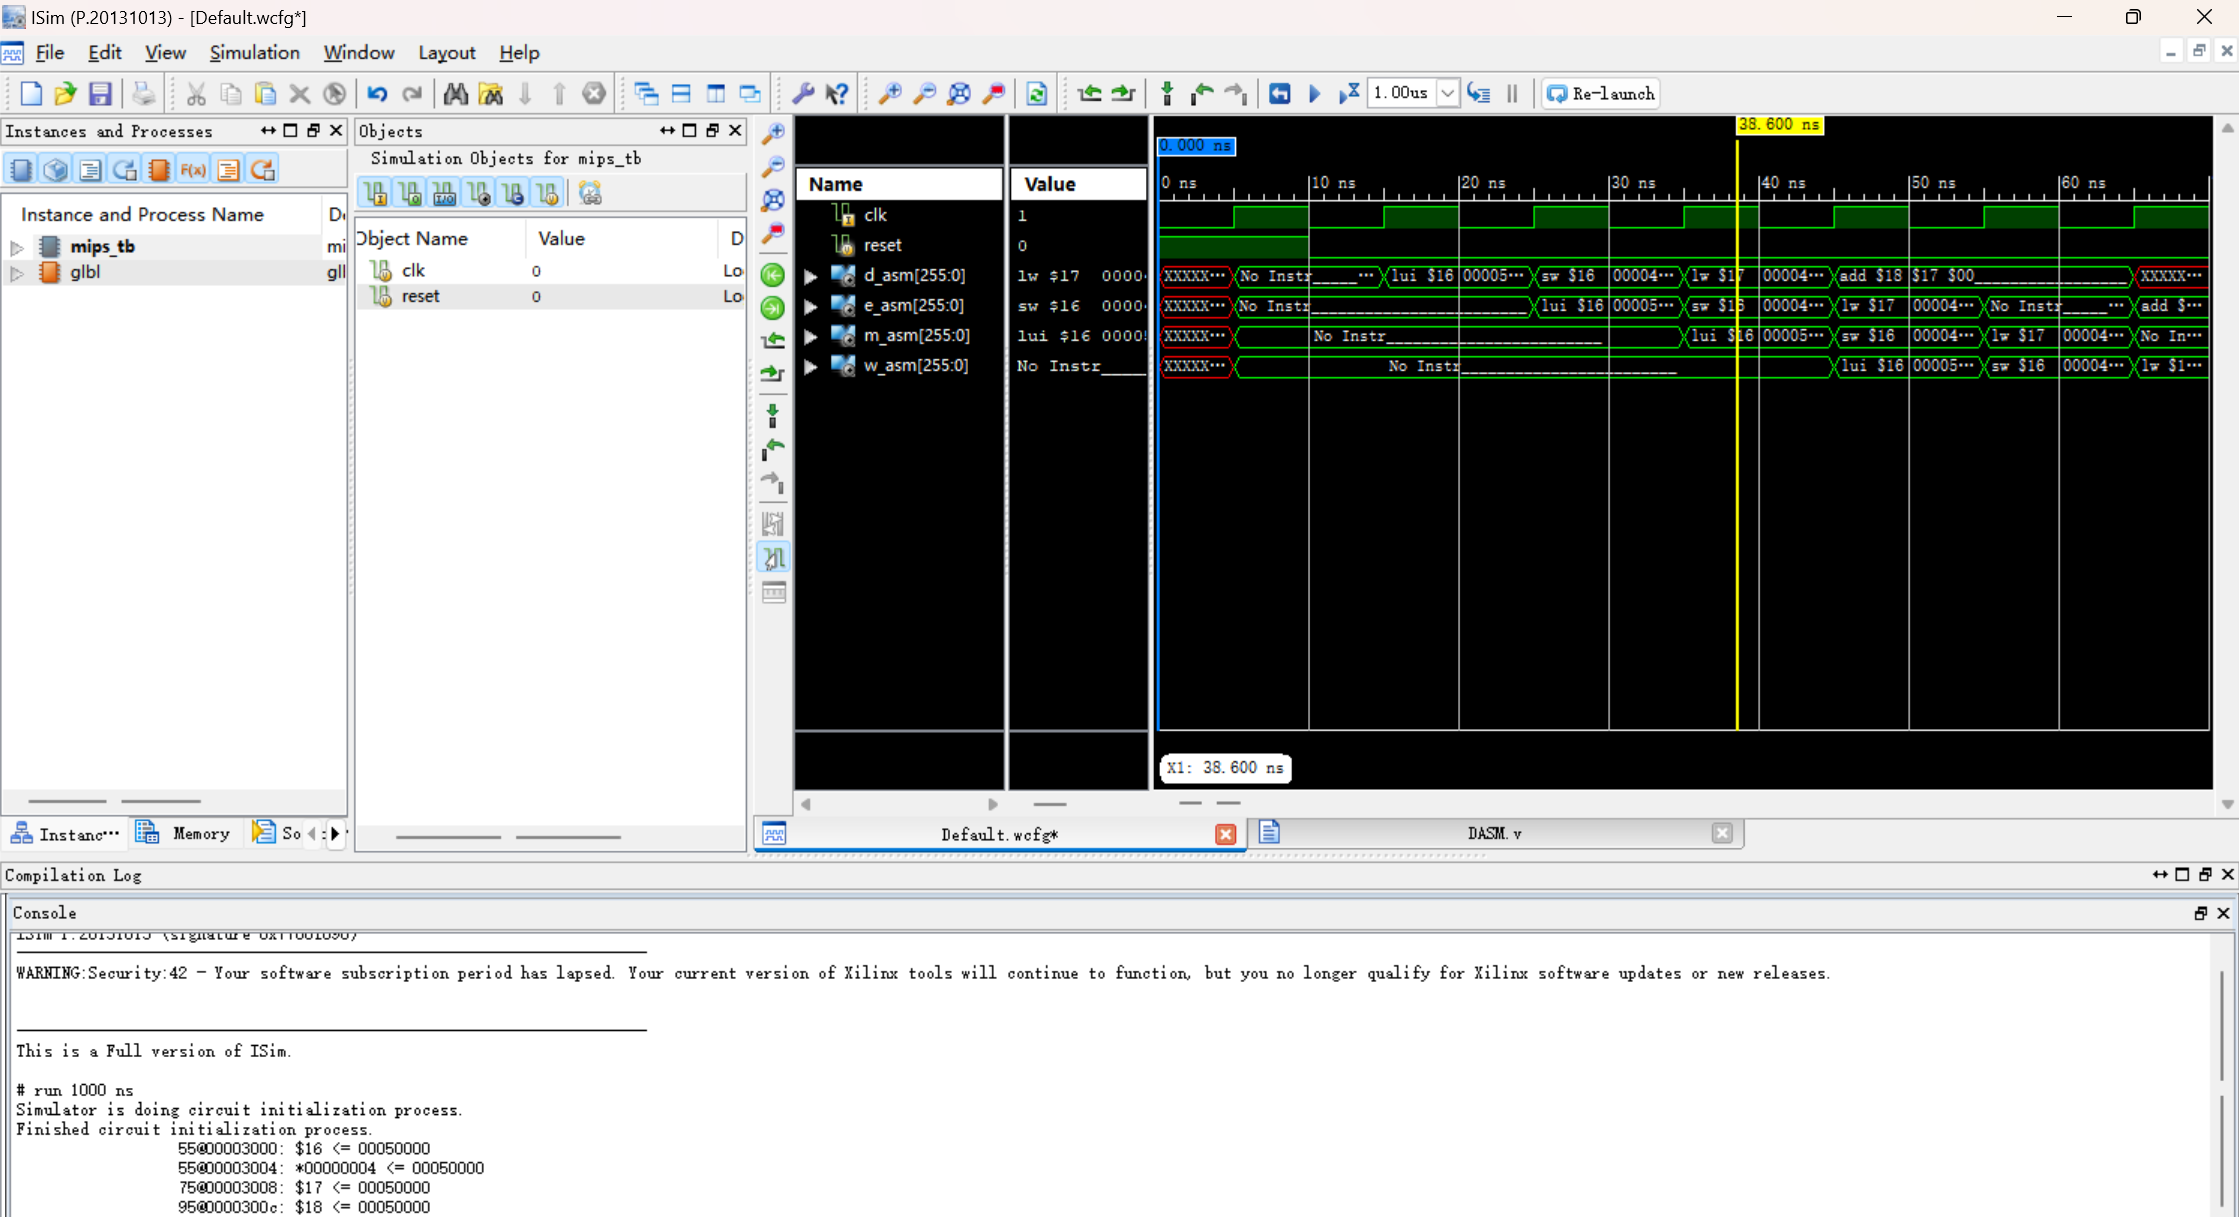Click Zoom In icon beside waveform
2239x1217 pixels.
(x=773, y=133)
